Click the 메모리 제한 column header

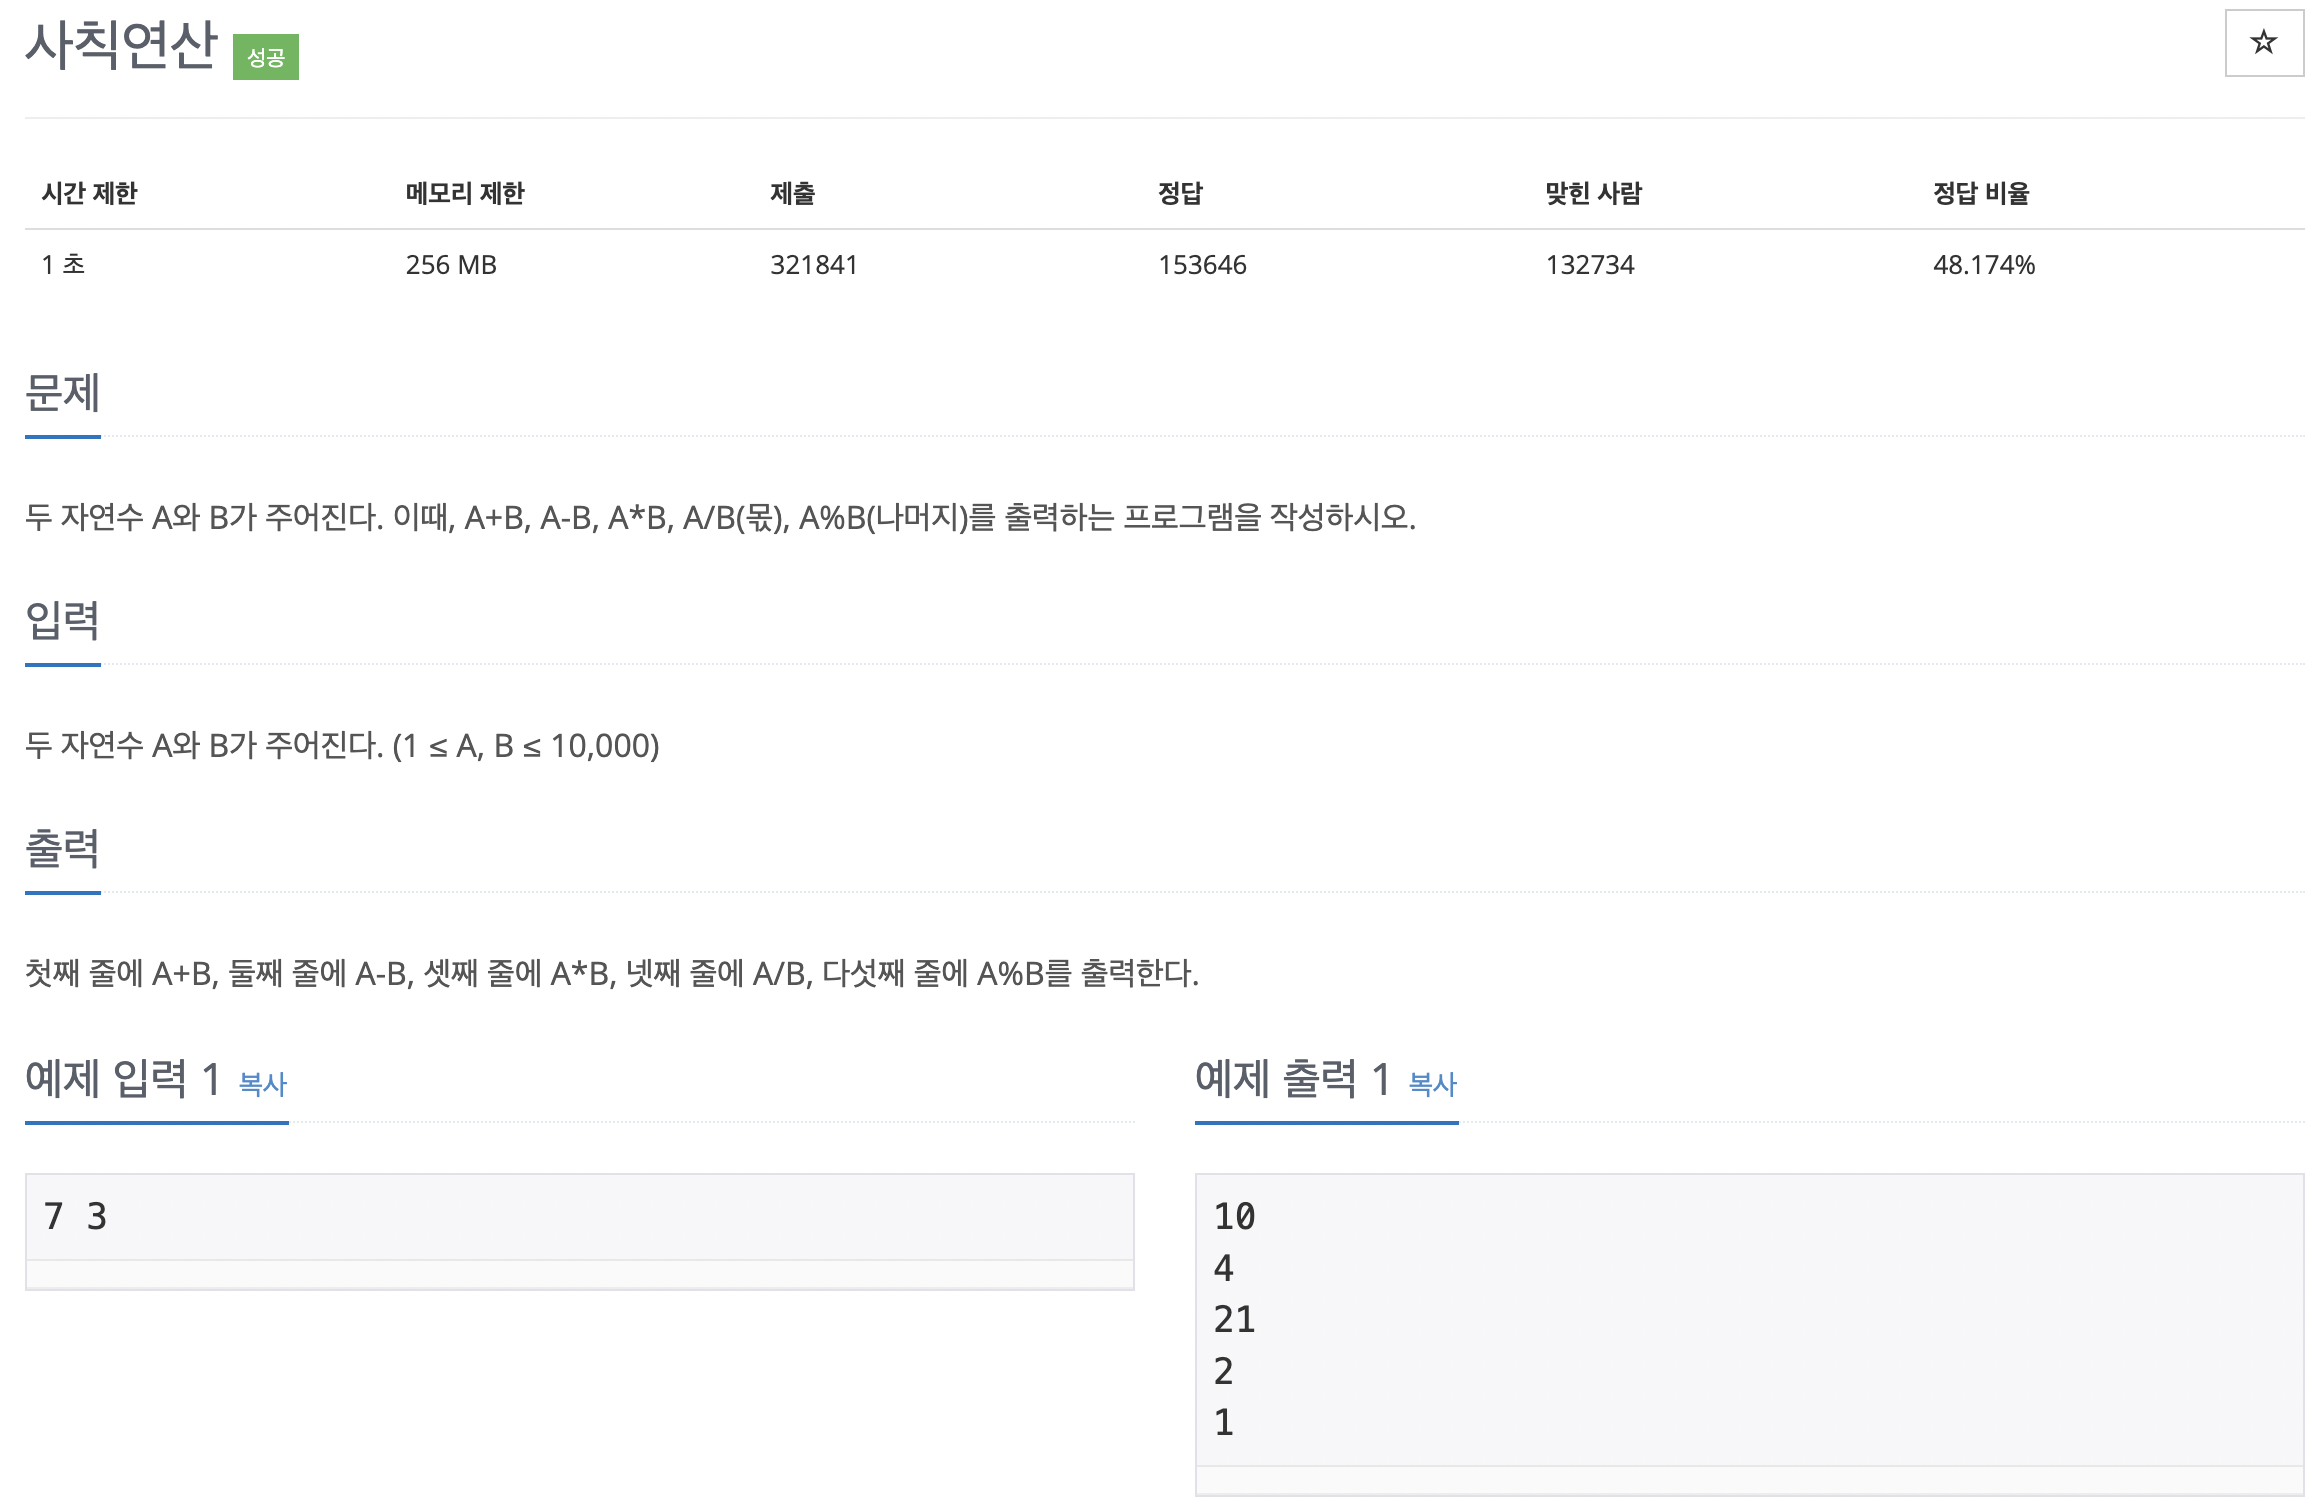pyautogui.click(x=465, y=193)
